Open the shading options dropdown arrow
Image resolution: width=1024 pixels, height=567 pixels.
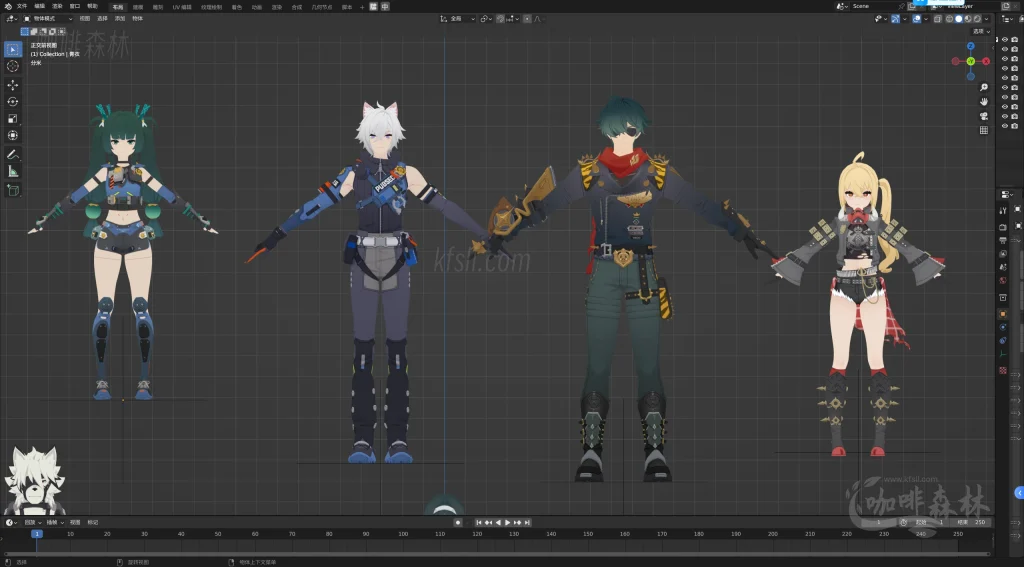[x=986, y=19]
